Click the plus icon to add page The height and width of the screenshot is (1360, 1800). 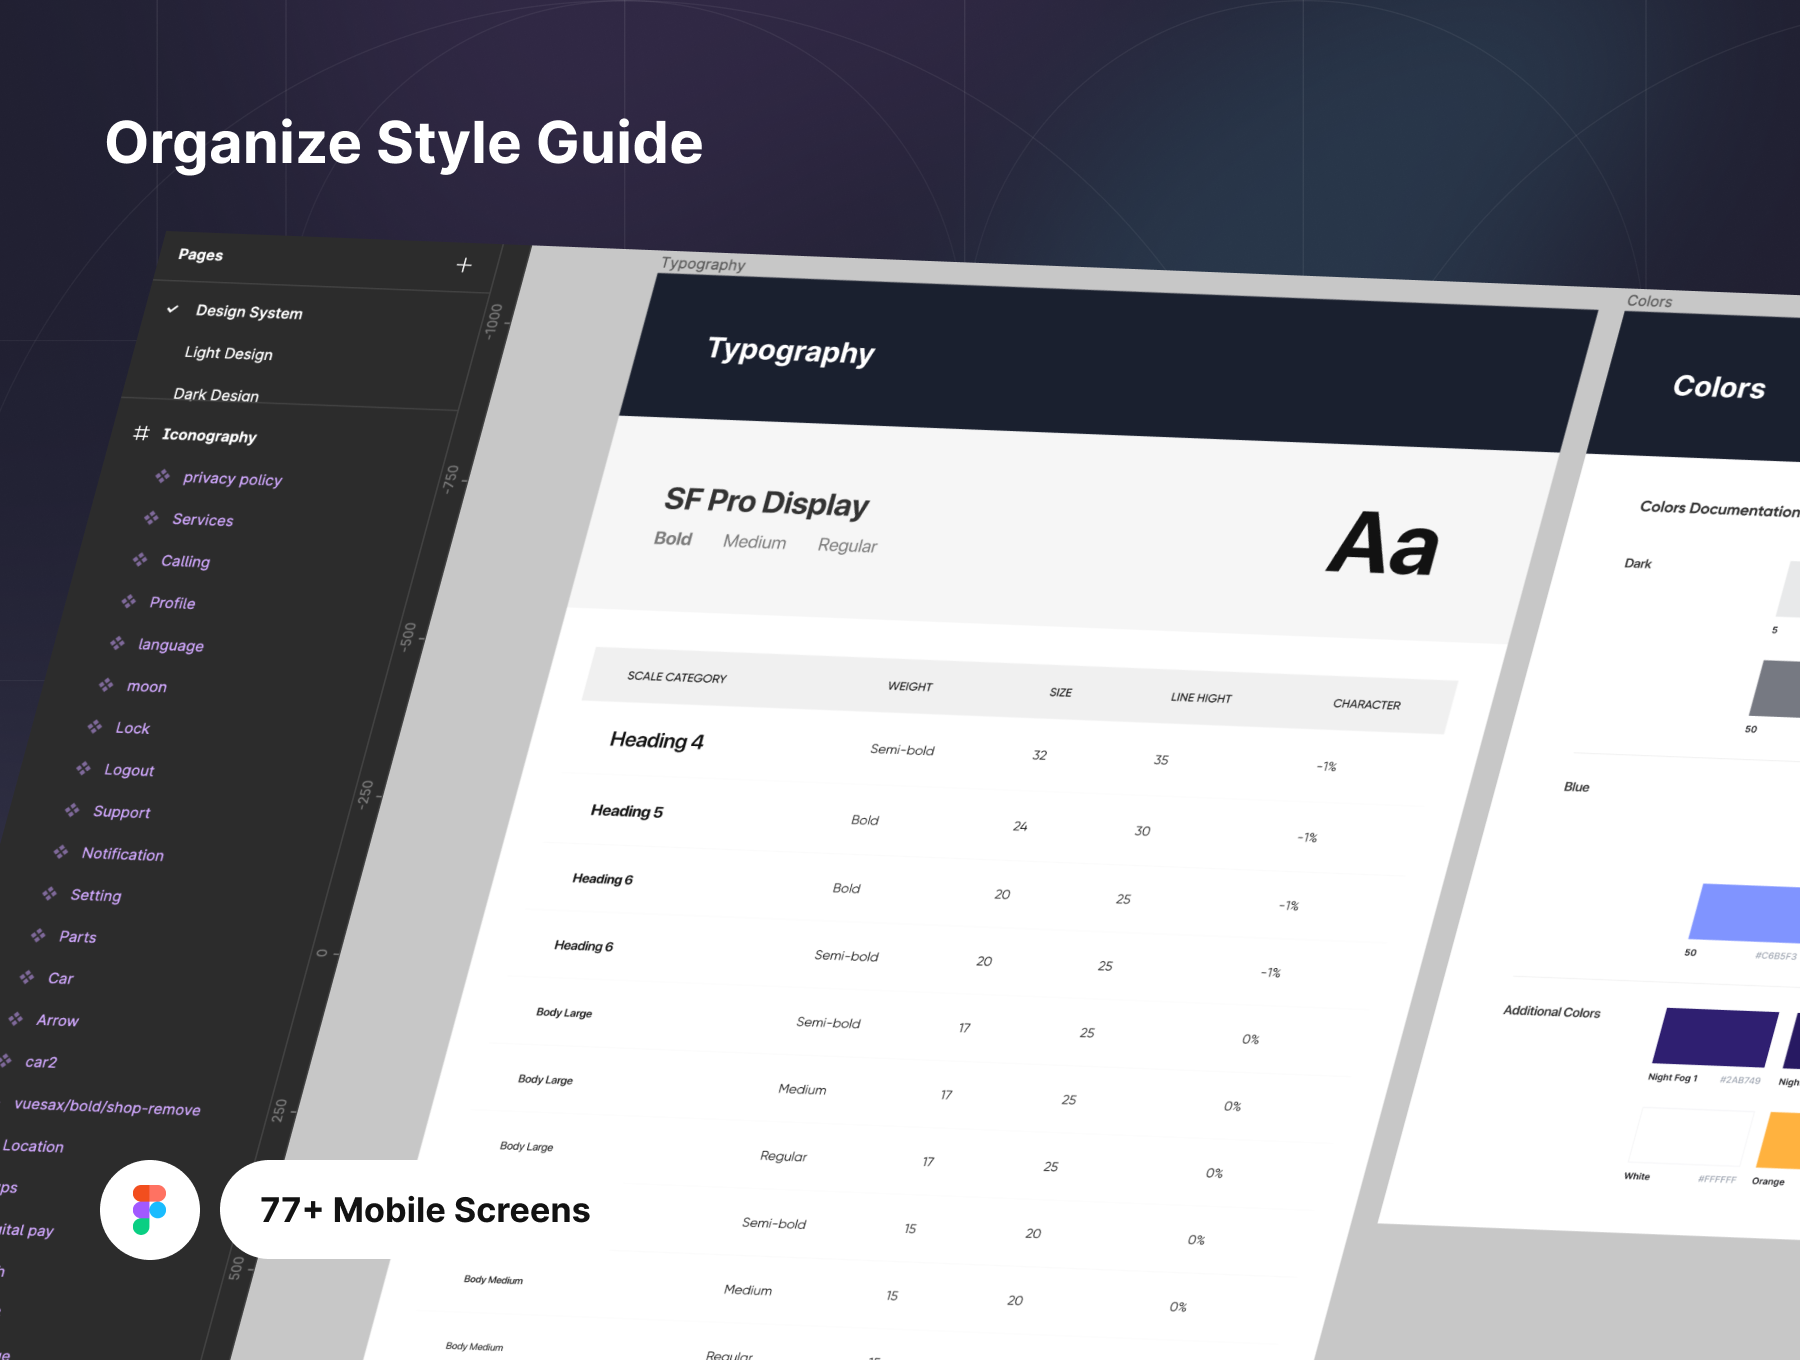[x=464, y=265]
